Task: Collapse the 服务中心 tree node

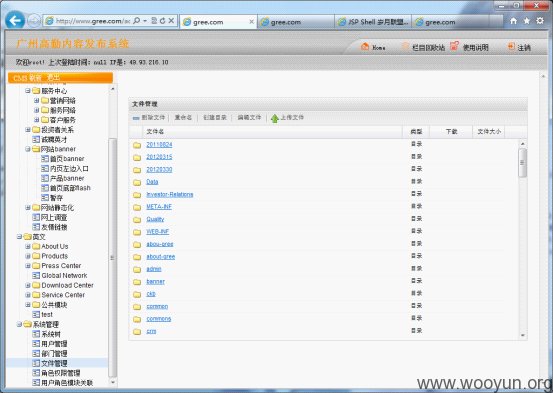Action: (x=28, y=91)
